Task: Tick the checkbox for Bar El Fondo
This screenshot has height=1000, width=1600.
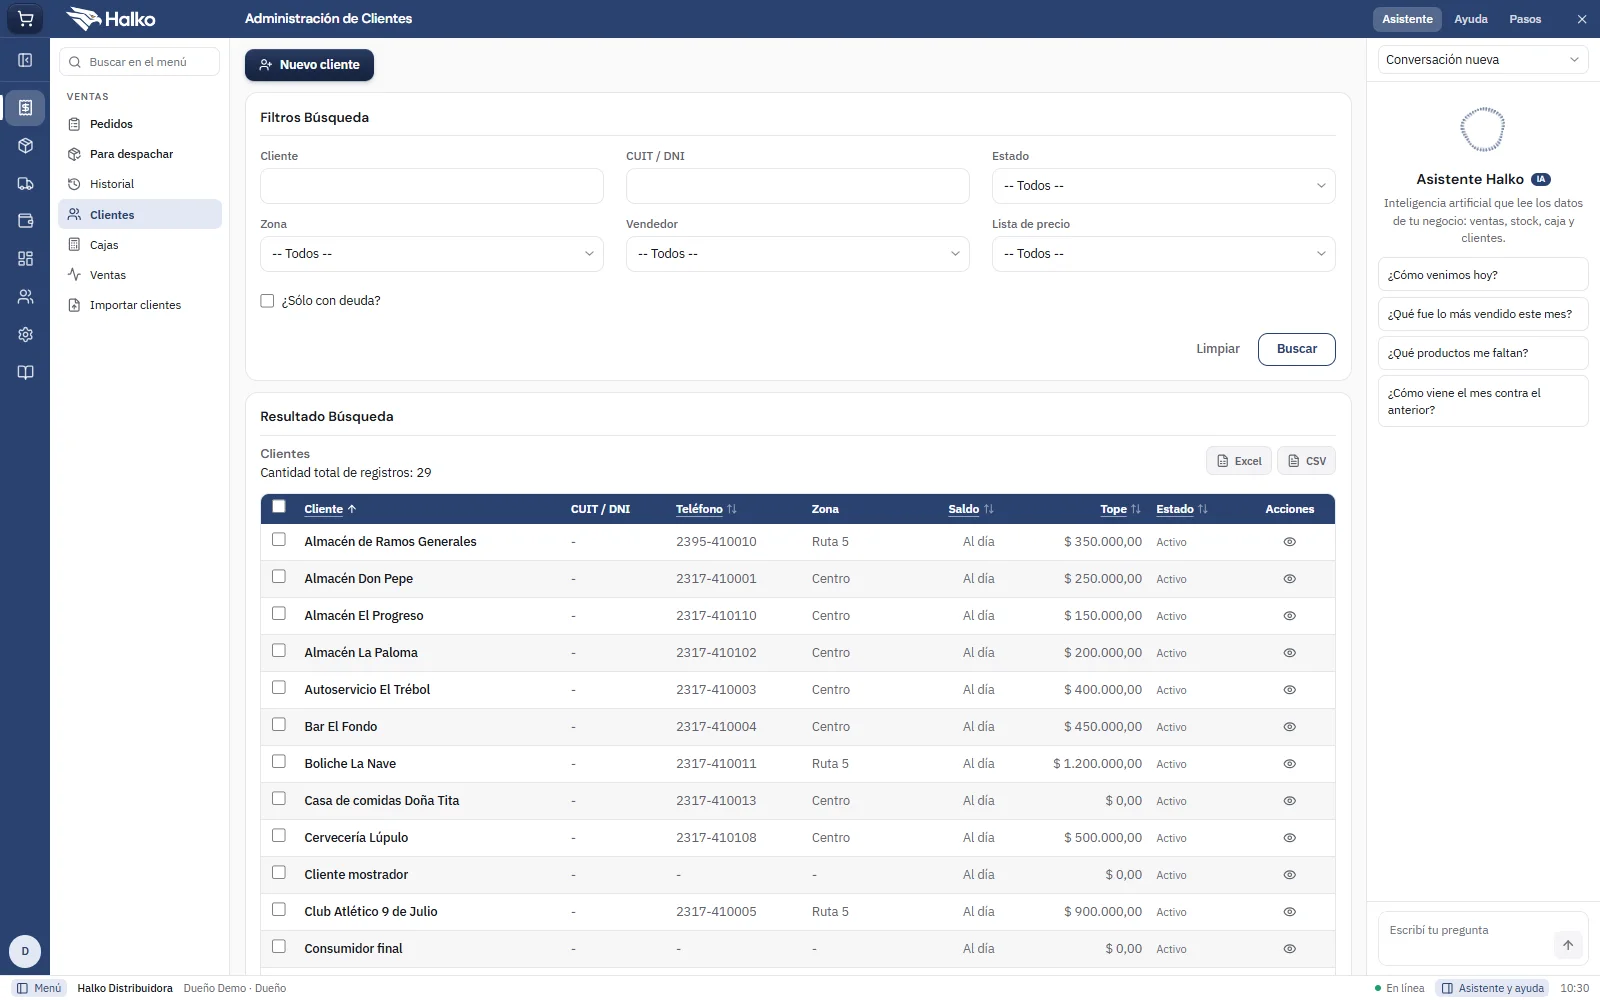Action: pos(279,725)
